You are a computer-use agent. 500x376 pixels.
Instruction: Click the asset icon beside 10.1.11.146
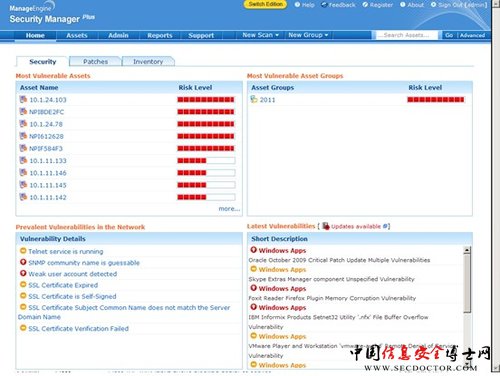(23, 173)
